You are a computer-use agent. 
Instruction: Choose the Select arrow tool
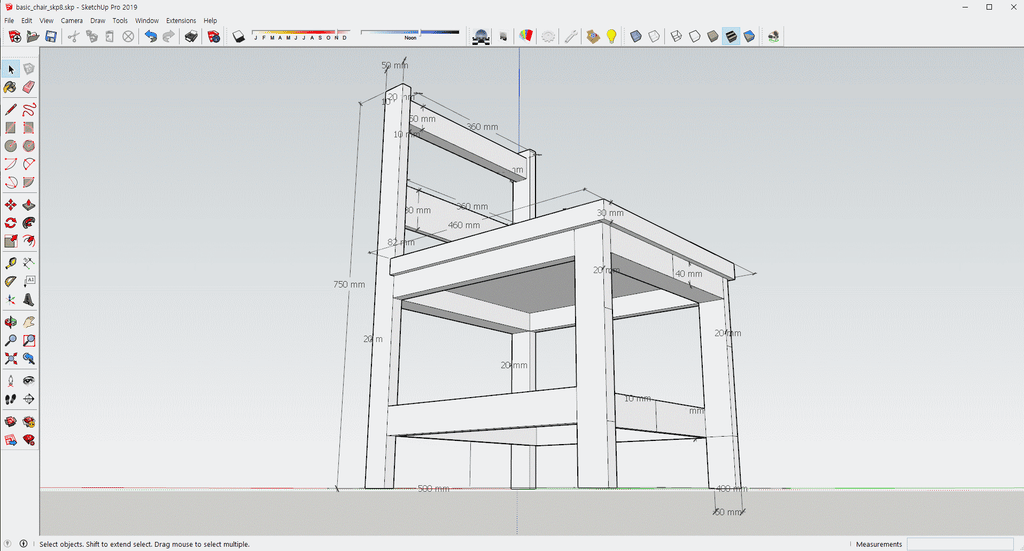tap(10, 69)
